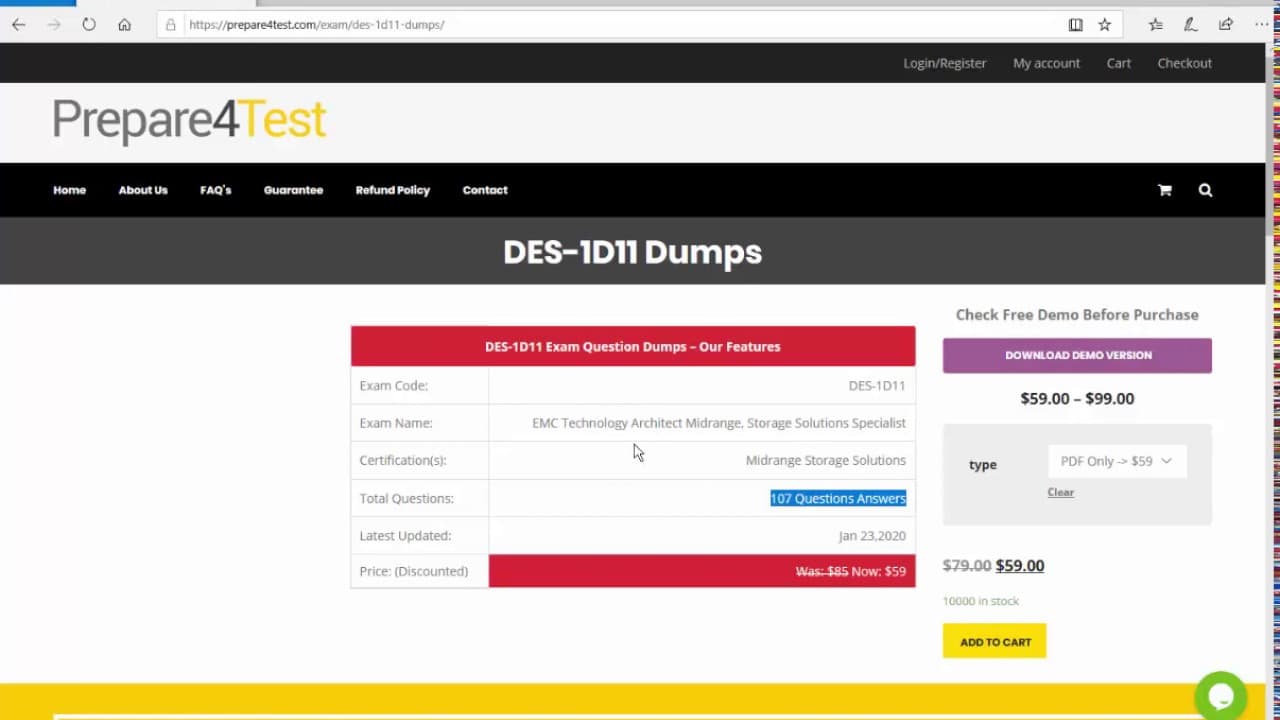The image size is (1280, 720).
Task: Click the DES-1D11 exam code value
Action: 877,385
